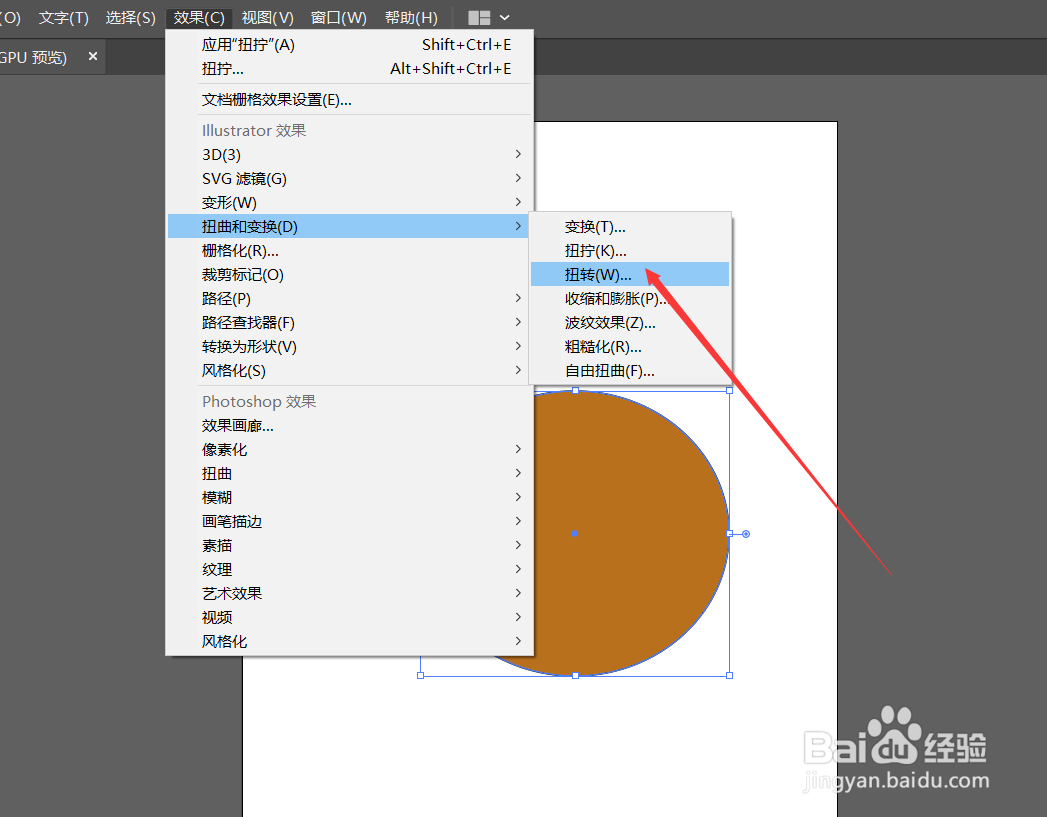Expand the 素描 submenu

tap(349, 545)
